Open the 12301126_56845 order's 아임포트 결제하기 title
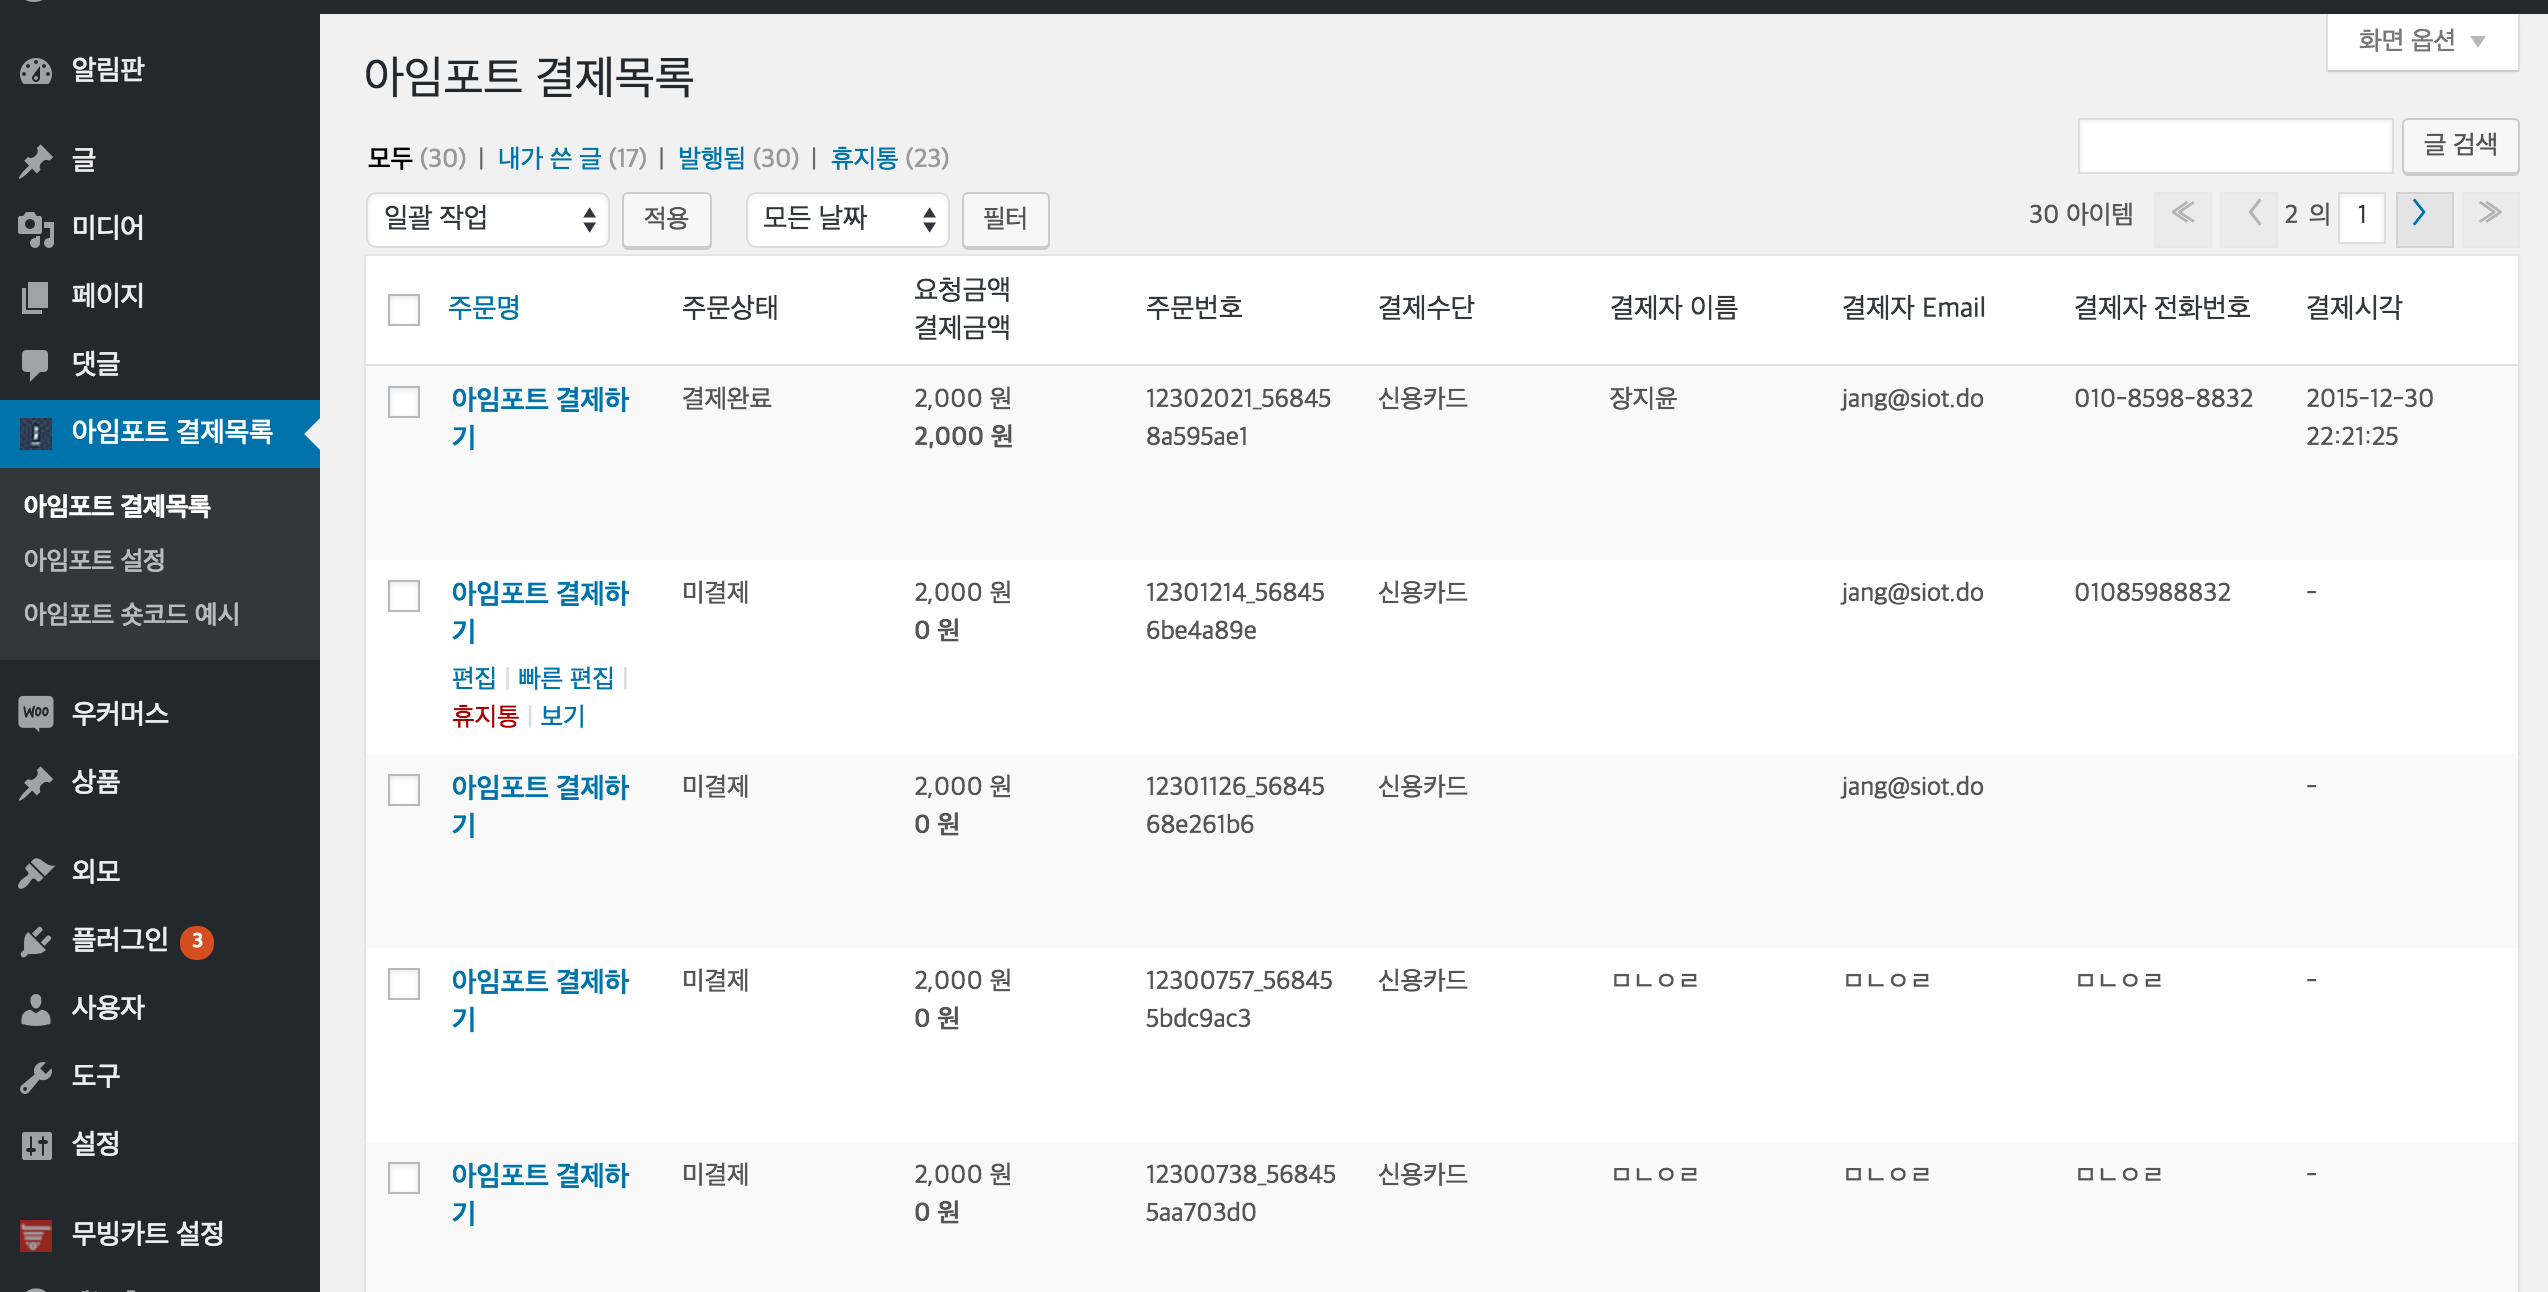Screen dimensions: 2548x1292 point(540,806)
